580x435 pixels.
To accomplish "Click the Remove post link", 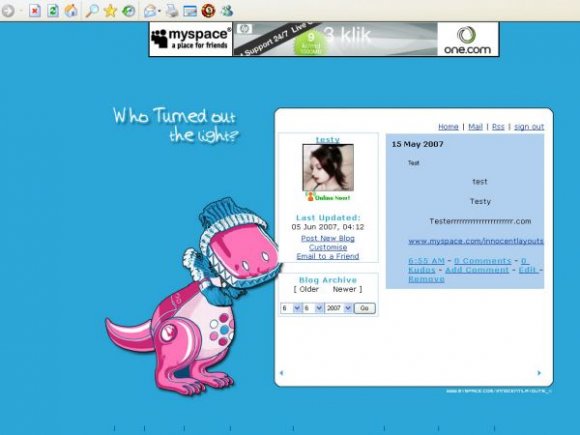I will click(x=426, y=279).
